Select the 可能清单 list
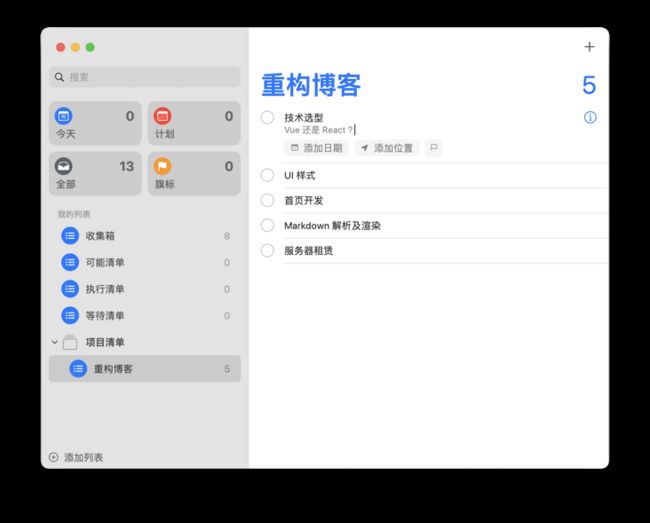 tap(145, 262)
